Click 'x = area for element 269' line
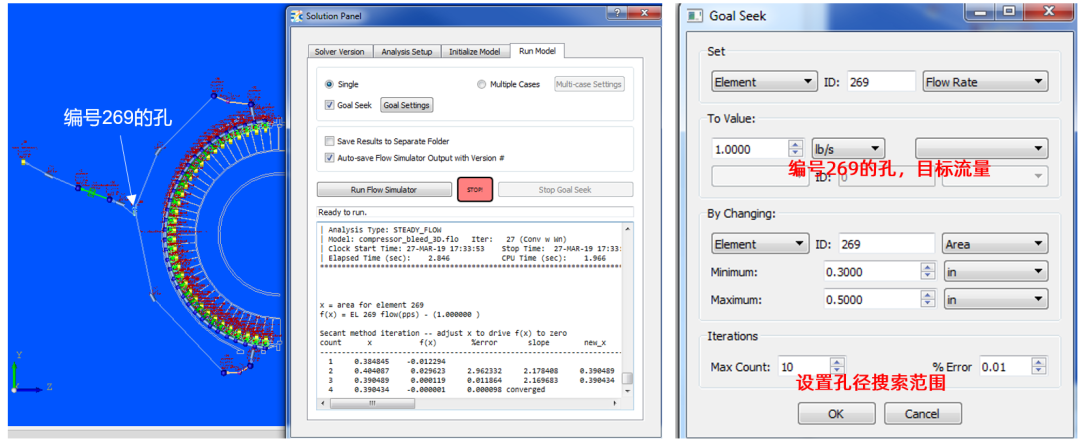 [x=372, y=305]
